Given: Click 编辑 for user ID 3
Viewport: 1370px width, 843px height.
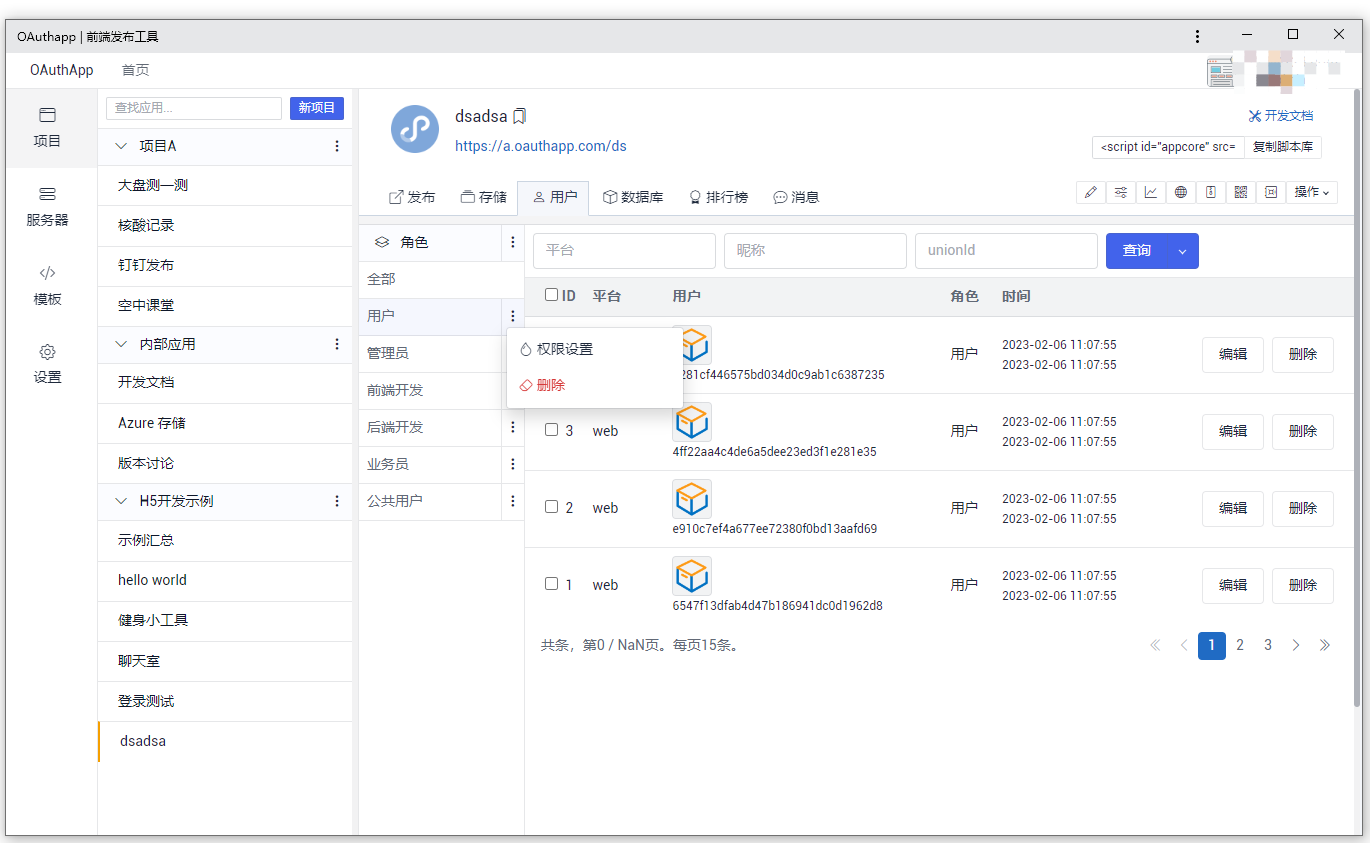Looking at the screenshot, I should [x=1233, y=431].
